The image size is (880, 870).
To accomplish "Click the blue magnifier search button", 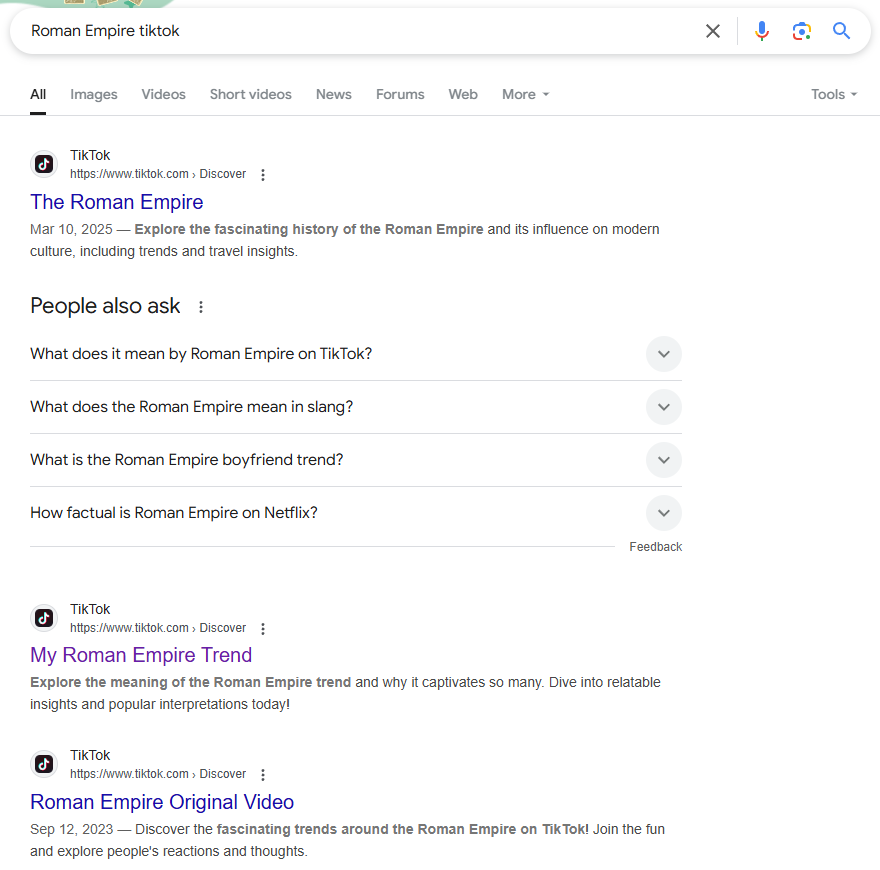I will (841, 31).
